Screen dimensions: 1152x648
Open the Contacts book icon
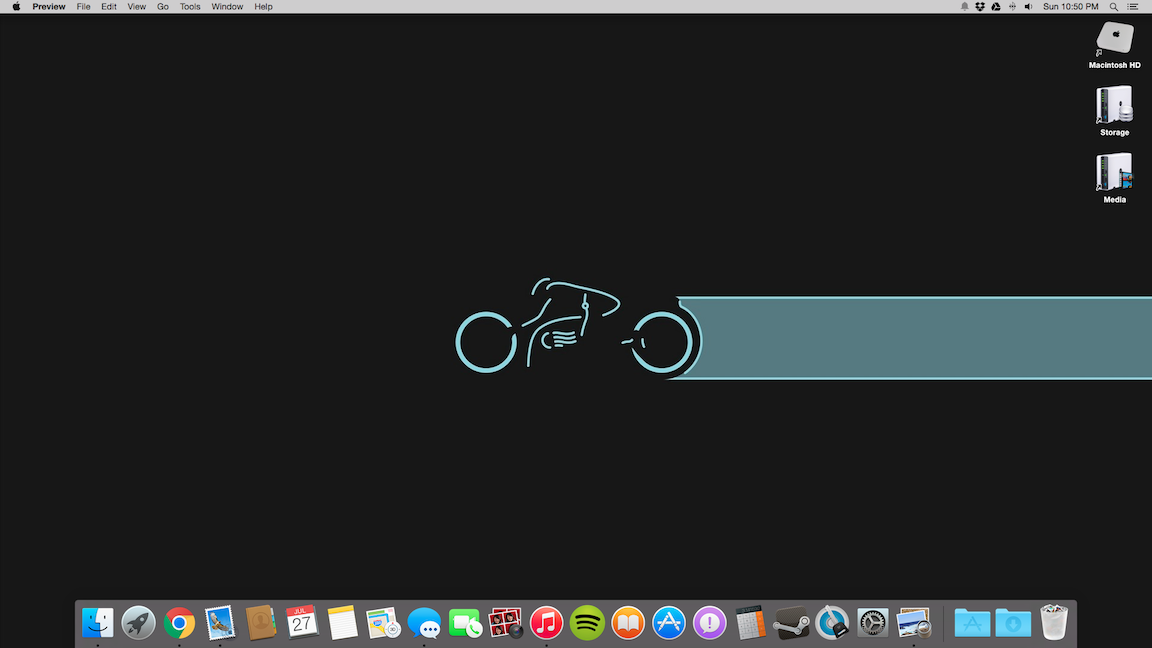click(261, 623)
